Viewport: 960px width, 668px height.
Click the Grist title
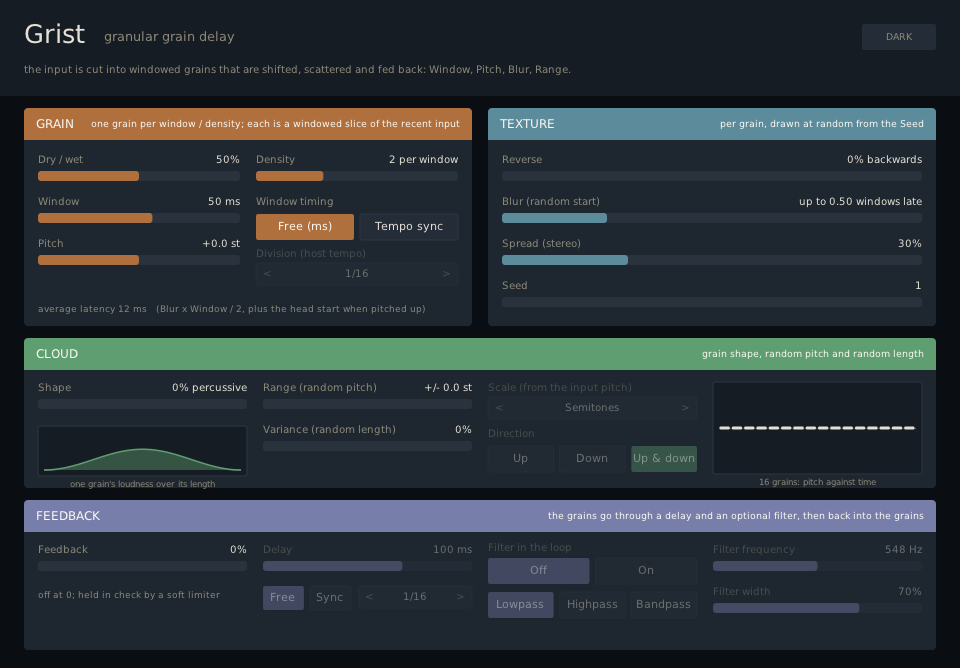(x=54, y=34)
